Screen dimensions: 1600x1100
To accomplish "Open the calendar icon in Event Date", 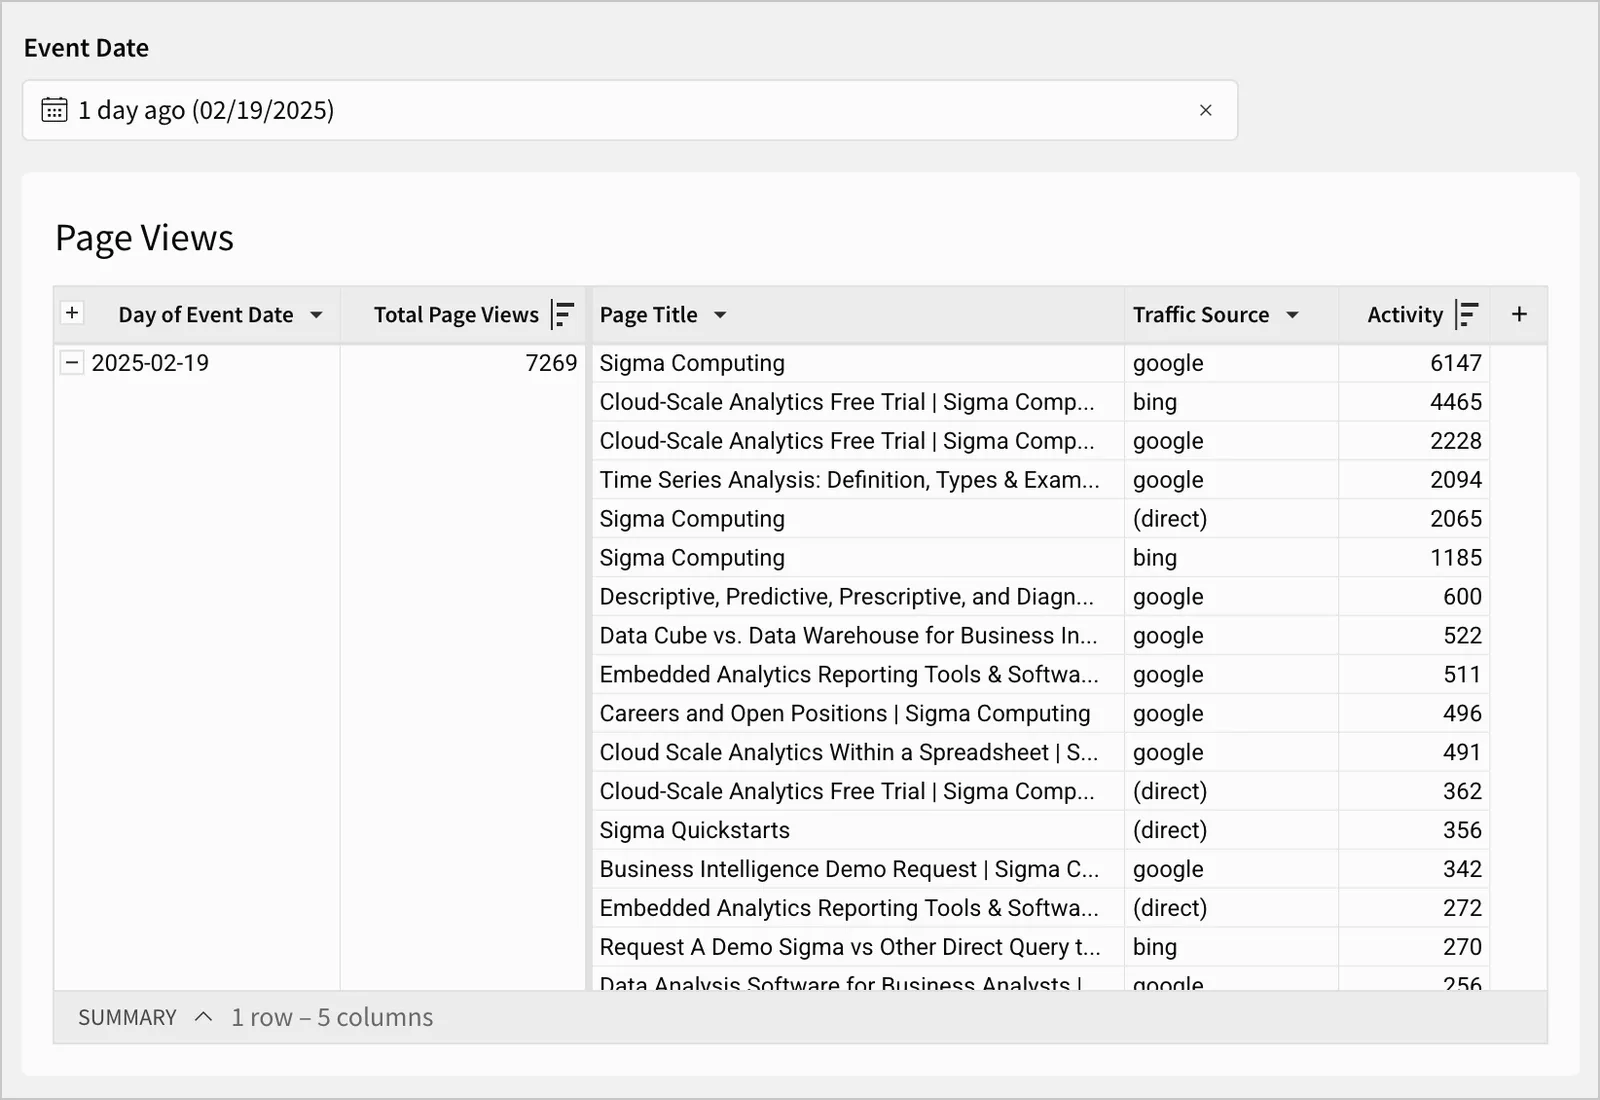I will point(54,110).
